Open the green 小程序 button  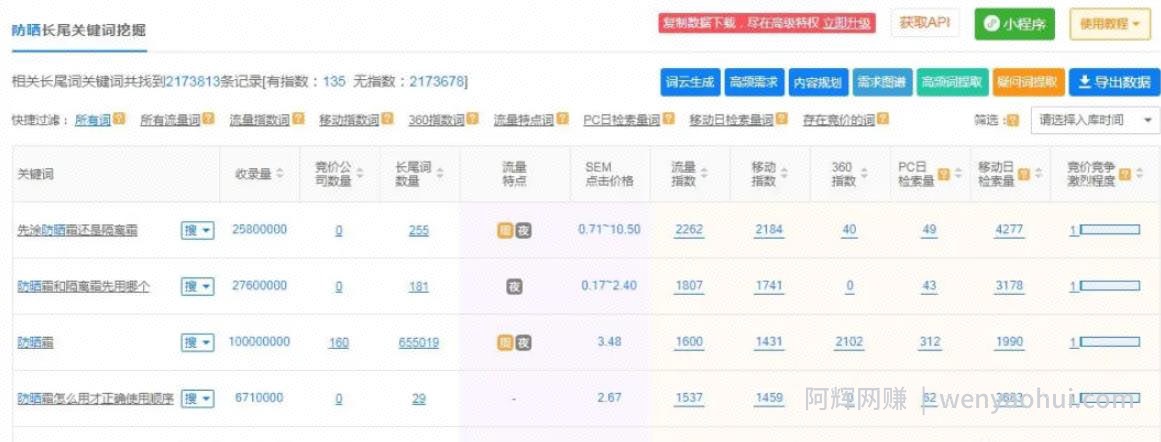coord(1014,24)
